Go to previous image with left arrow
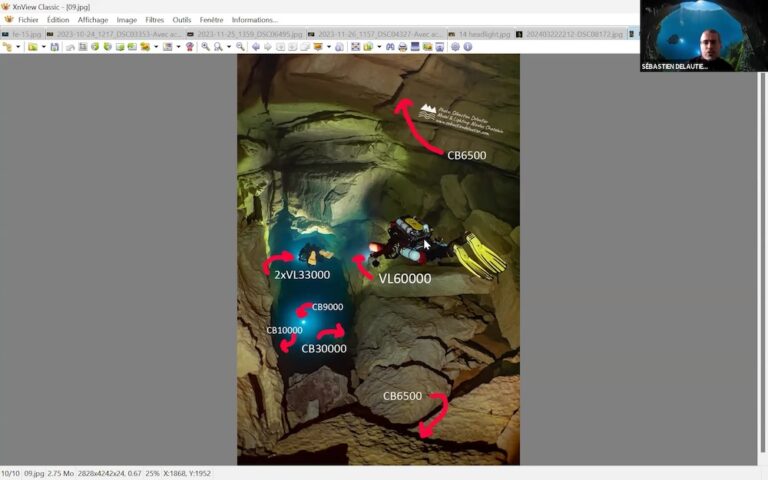Viewport: 768px width, 480px height. (256, 47)
